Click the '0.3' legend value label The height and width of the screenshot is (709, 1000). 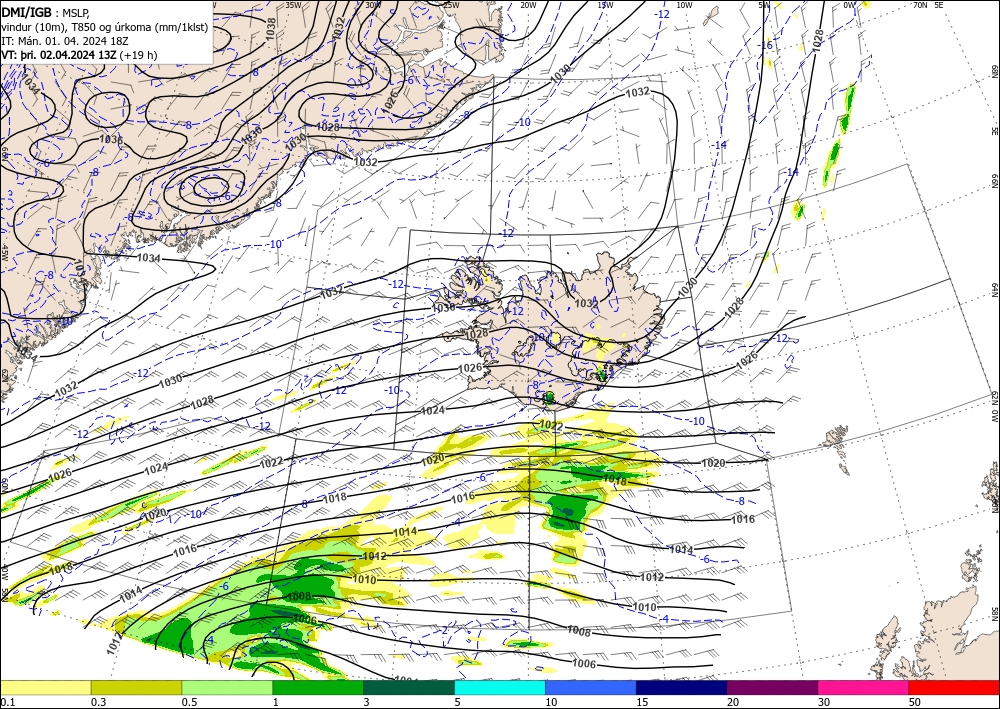pos(98,702)
